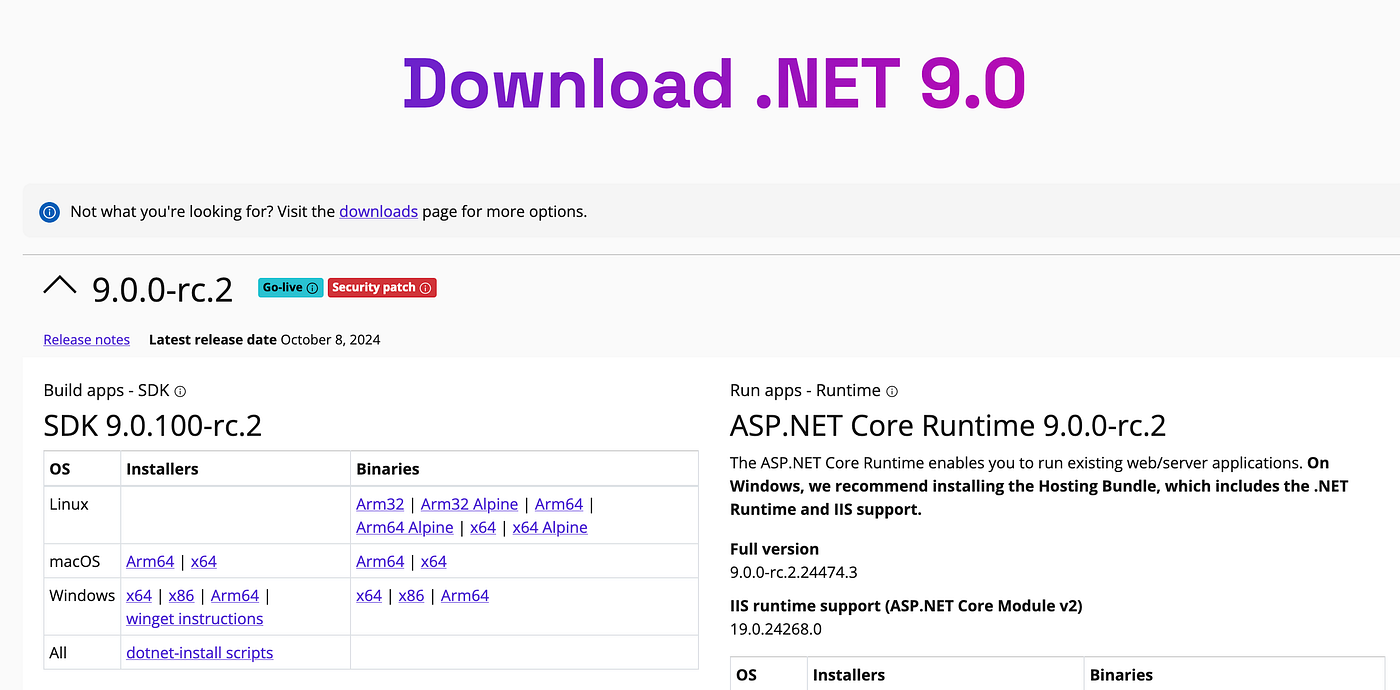Click the October 8, 2024 release date
Screen dimensions: 1400x690
(x=330, y=340)
